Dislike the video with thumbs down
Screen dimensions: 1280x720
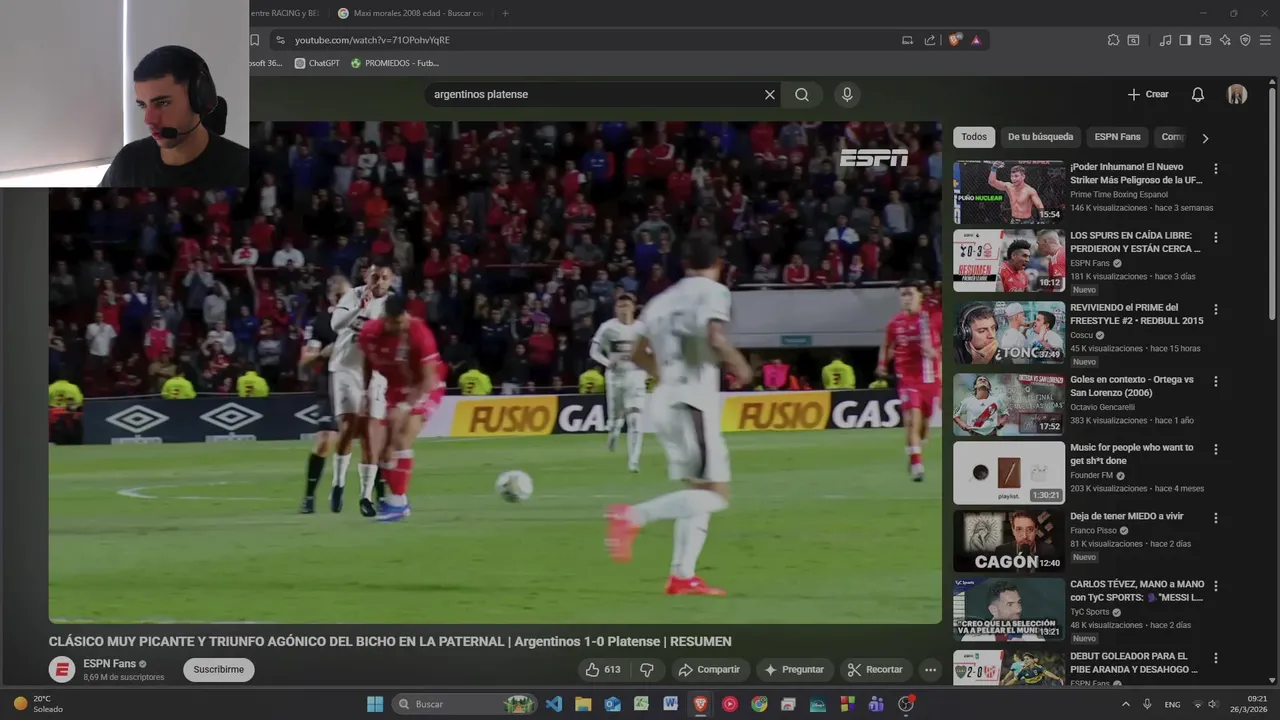coord(647,670)
